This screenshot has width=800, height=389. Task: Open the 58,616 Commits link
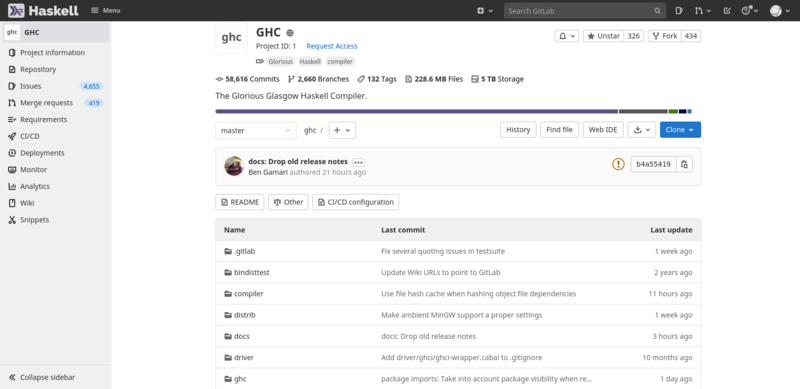click(247, 79)
